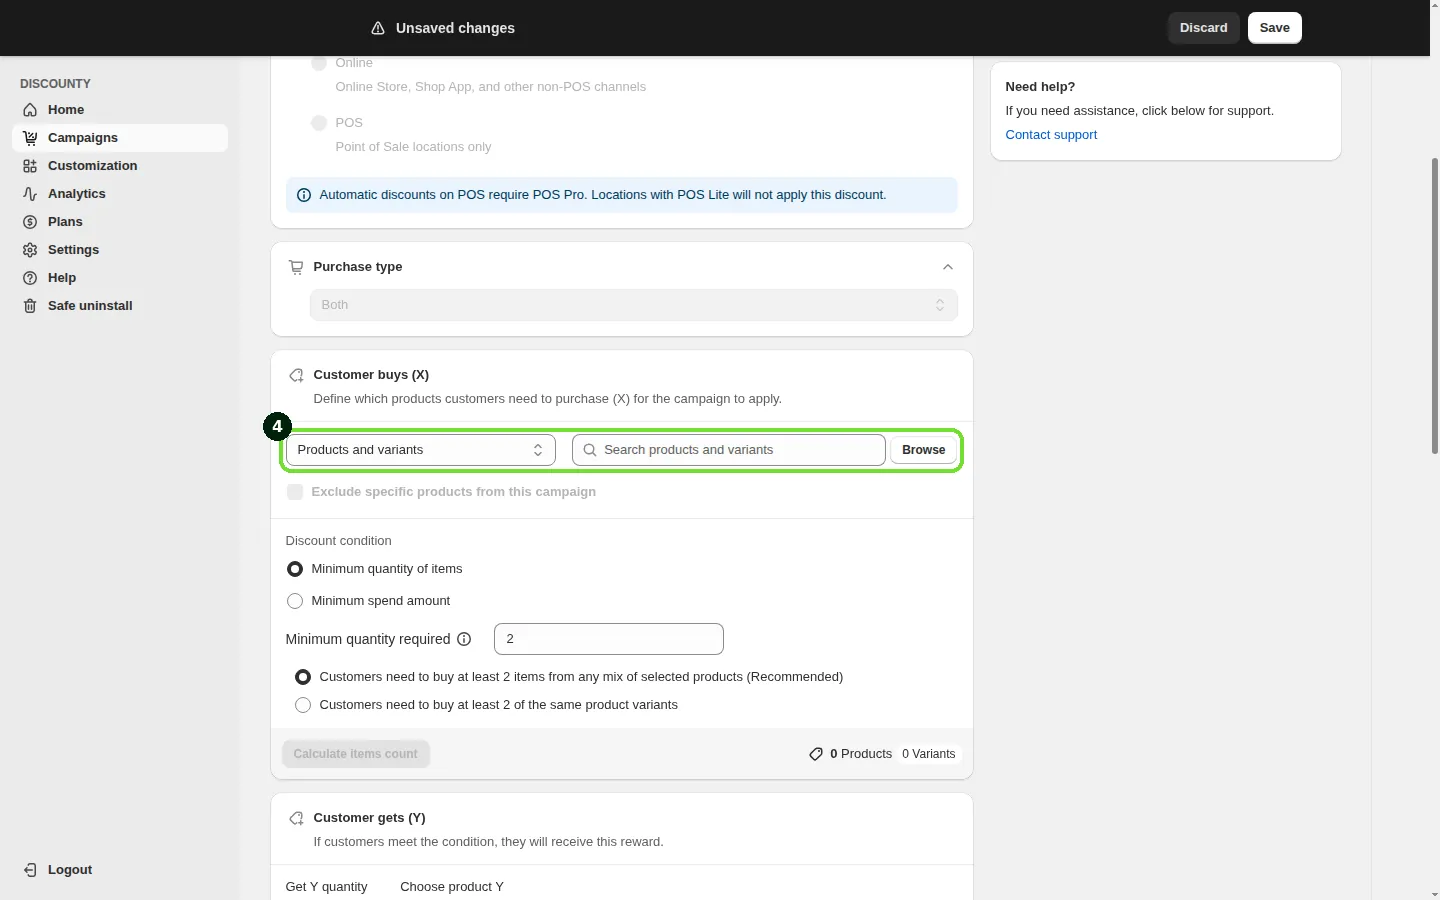The height and width of the screenshot is (900, 1440).
Task: Click the Unsaved changes warning icon
Action: 378,28
